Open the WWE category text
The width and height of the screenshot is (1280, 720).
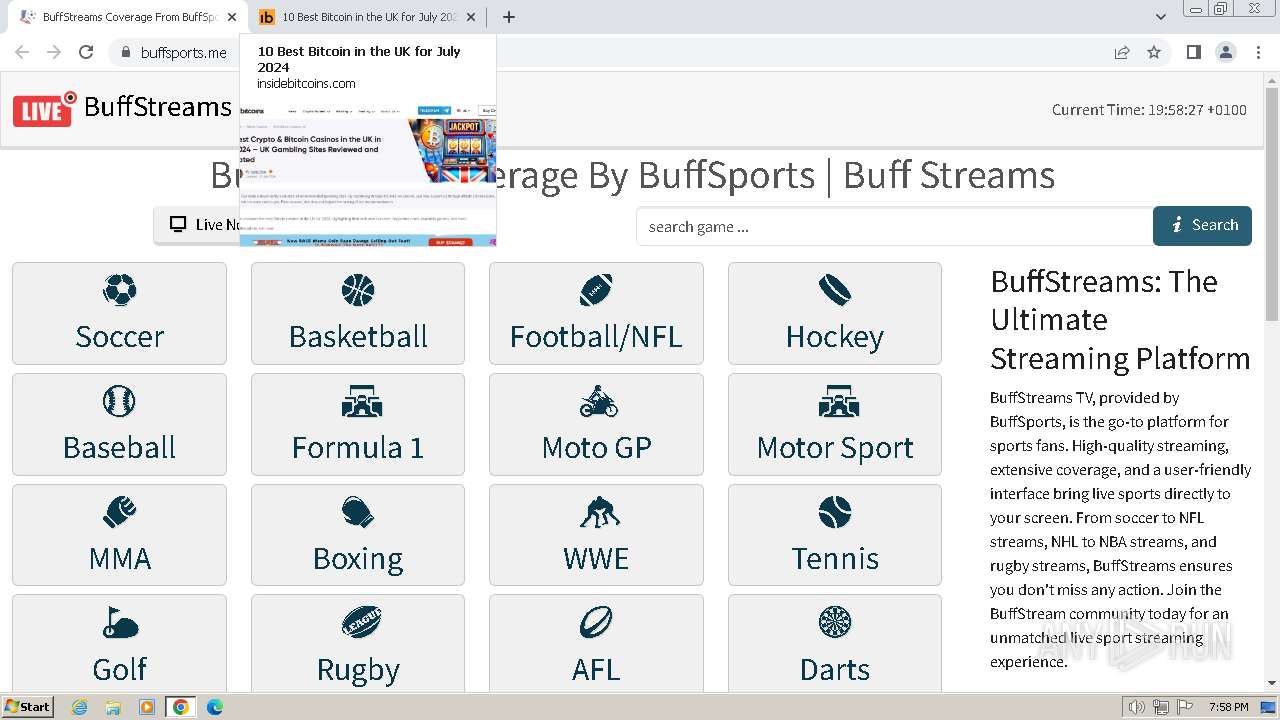[x=596, y=558]
